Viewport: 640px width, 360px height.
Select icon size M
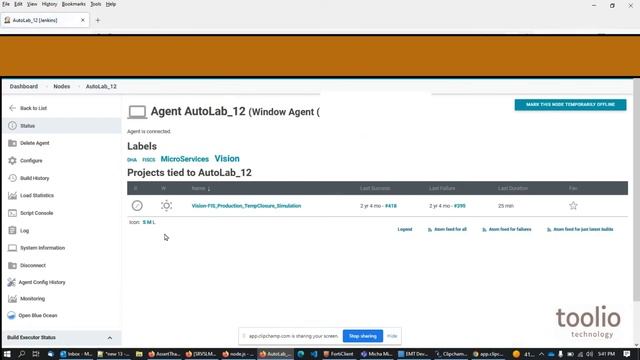[149, 222]
